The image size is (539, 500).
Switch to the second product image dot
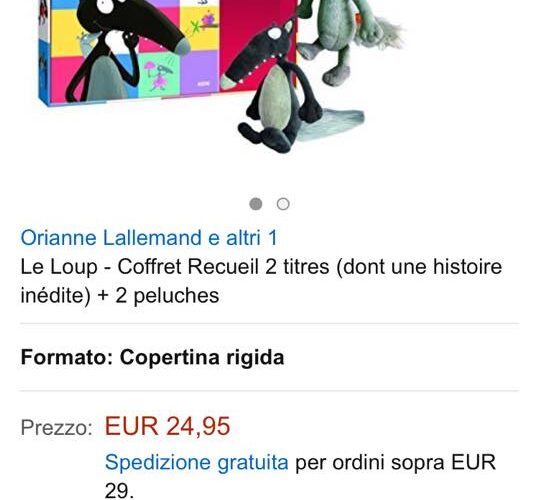click(283, 204)
